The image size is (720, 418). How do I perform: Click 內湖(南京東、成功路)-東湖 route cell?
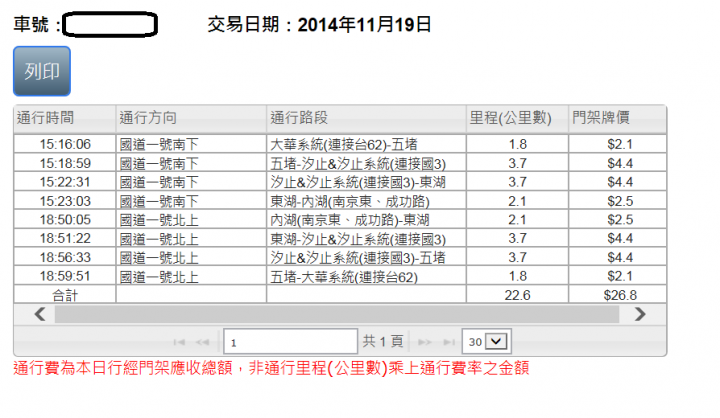pyautogui.click(x=366, y=220)
